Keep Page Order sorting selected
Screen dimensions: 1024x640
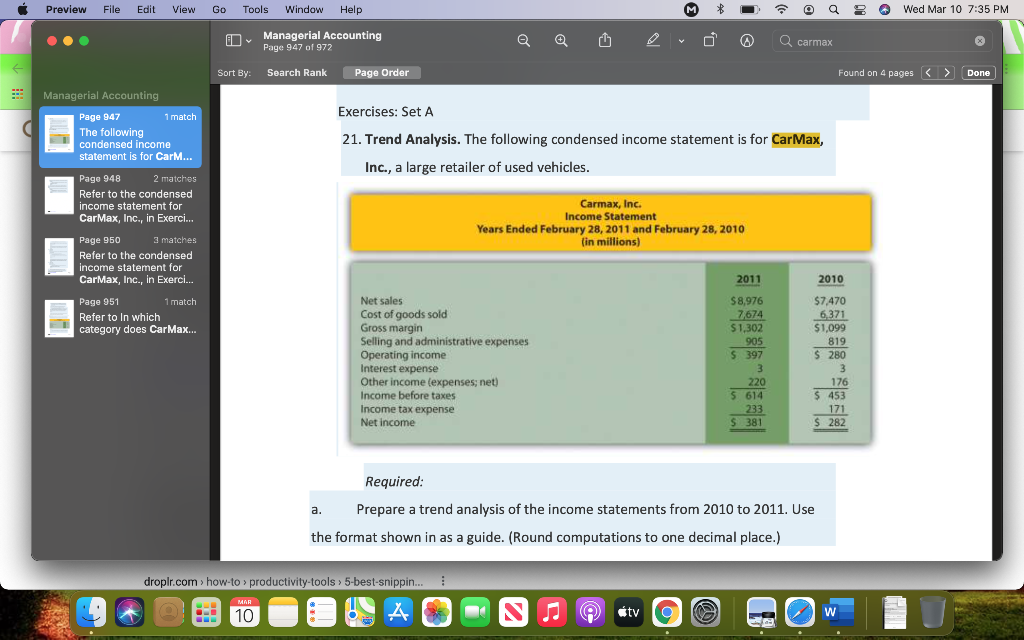[383, 72]
